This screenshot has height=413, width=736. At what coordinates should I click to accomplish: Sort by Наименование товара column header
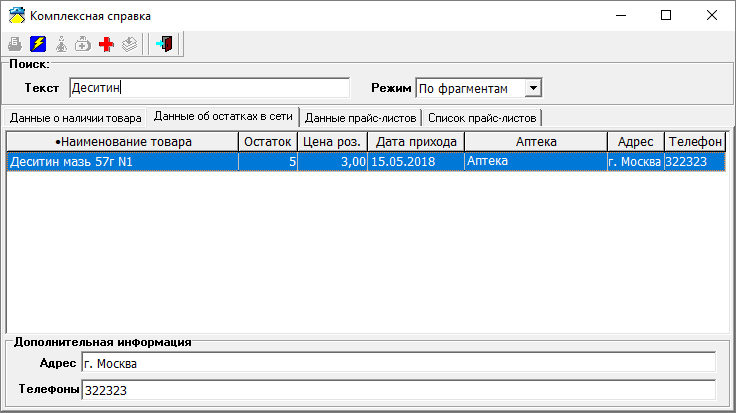point(122,142)
